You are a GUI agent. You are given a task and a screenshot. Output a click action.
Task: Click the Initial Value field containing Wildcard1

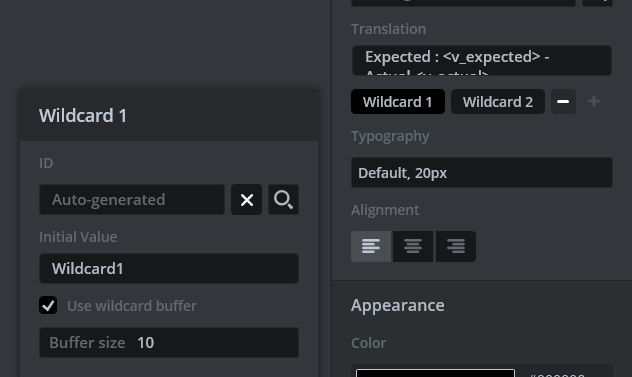coord(169,269)
